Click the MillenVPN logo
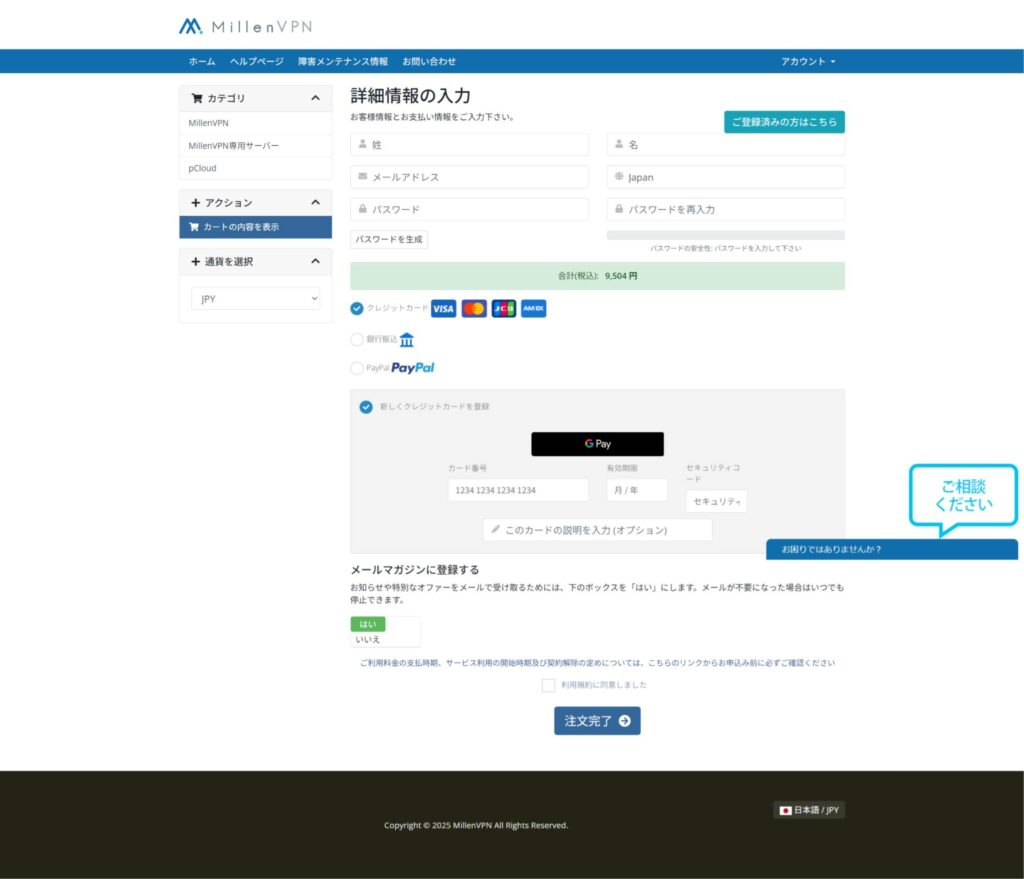The width and height of the screenshot is (1024, 879). [x=246, y=26]
